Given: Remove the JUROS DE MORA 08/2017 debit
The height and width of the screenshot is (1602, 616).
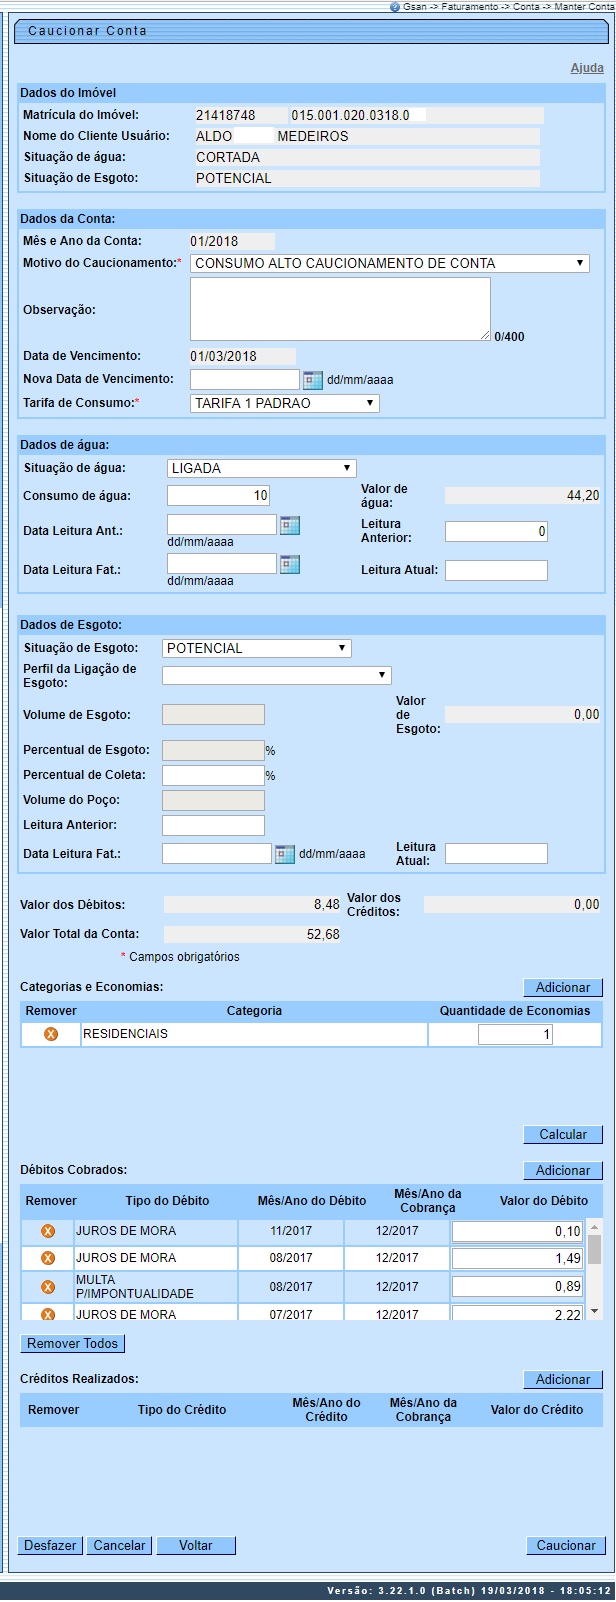Looking at the screenshot, I should (47, 1258).
